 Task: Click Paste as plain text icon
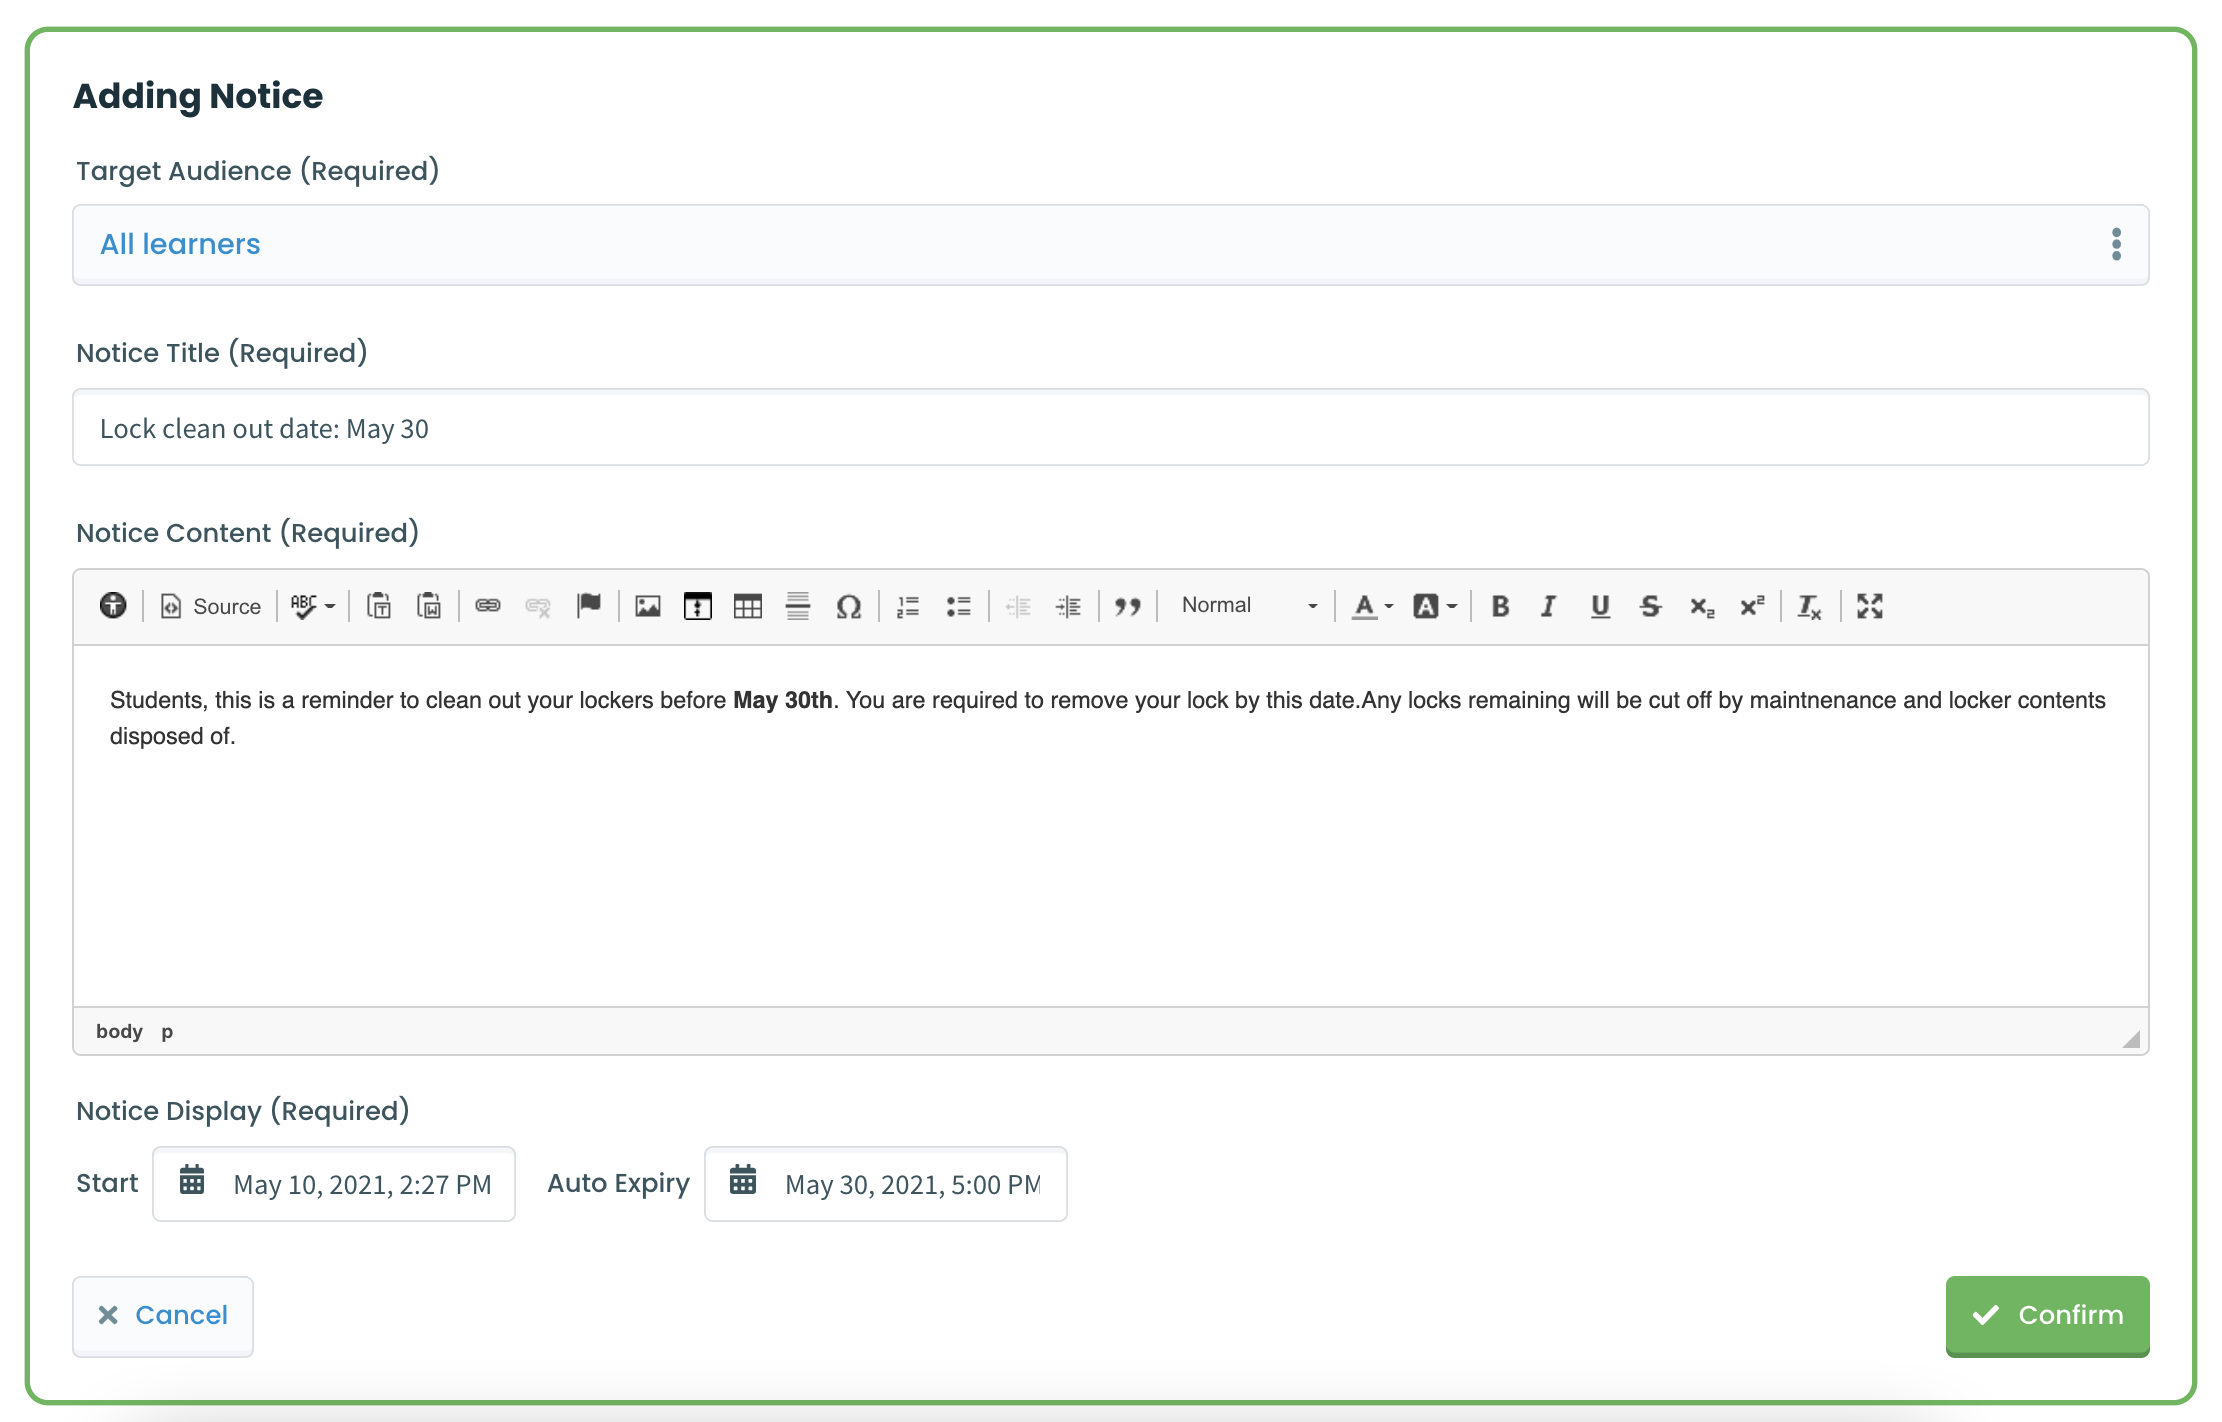(x=379, y=606)
